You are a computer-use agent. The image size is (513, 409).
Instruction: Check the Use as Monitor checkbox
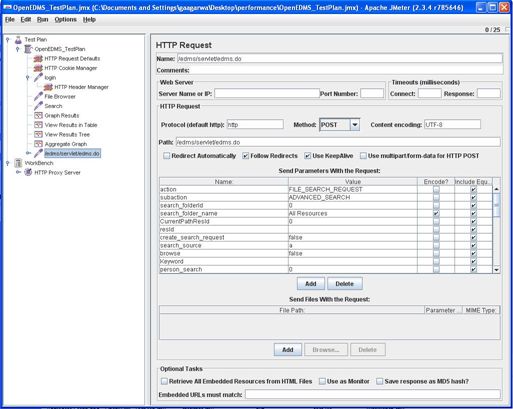pyautogui.click(x=322, y=381)
